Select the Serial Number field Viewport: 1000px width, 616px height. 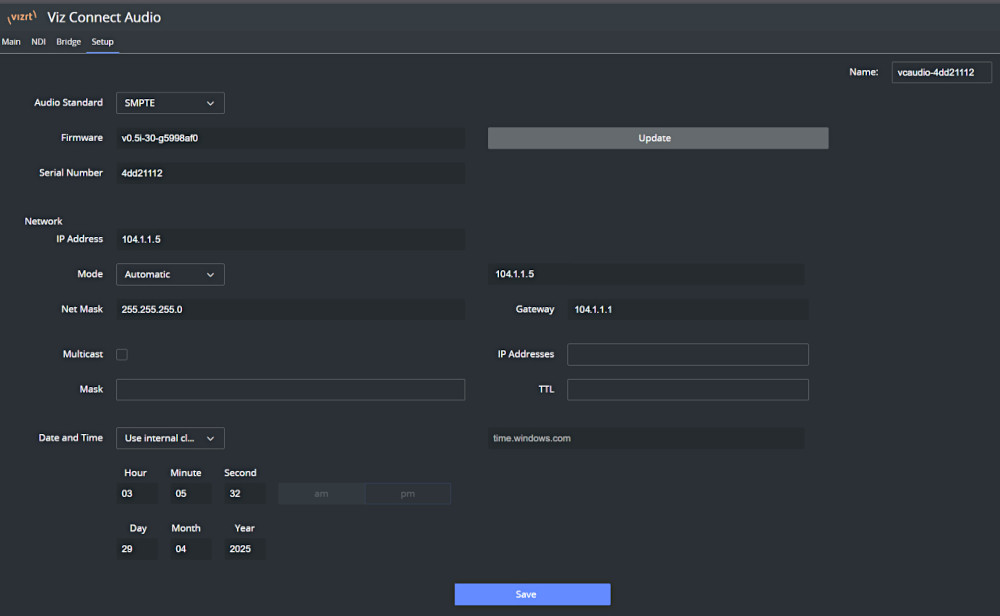(x=290, y=173)
